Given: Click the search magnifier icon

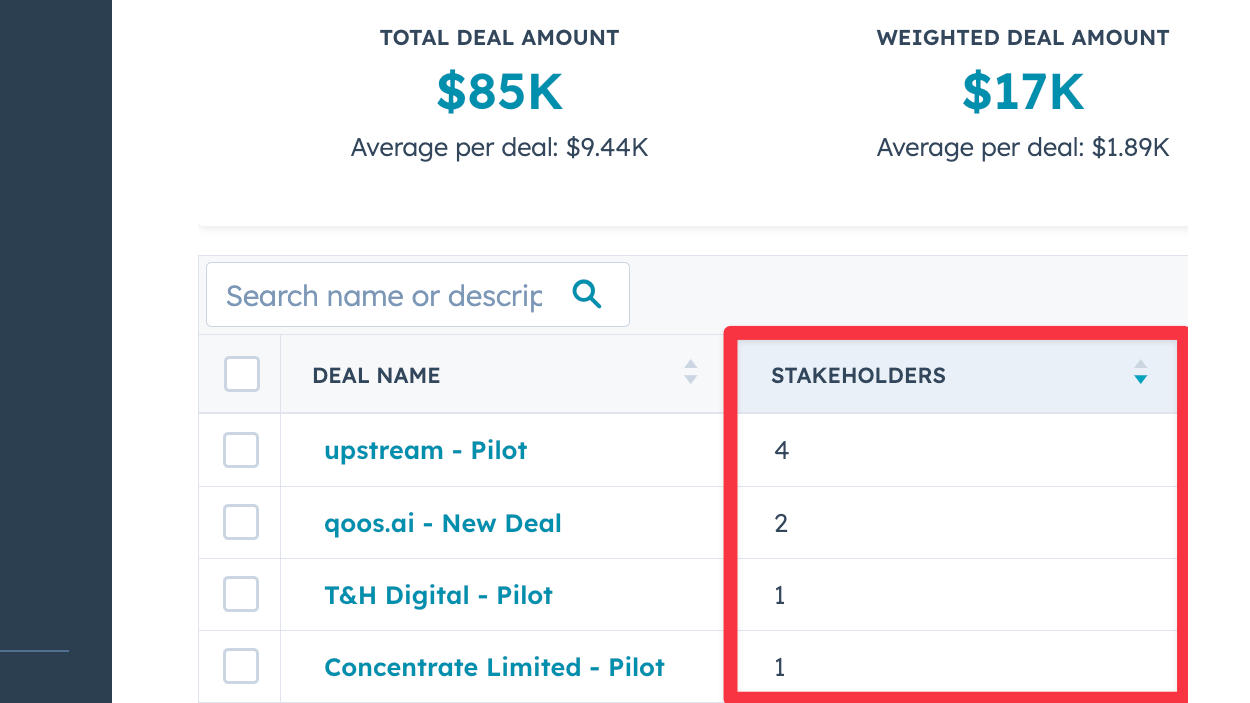Looking at the screenshot, I should [587, 294].
